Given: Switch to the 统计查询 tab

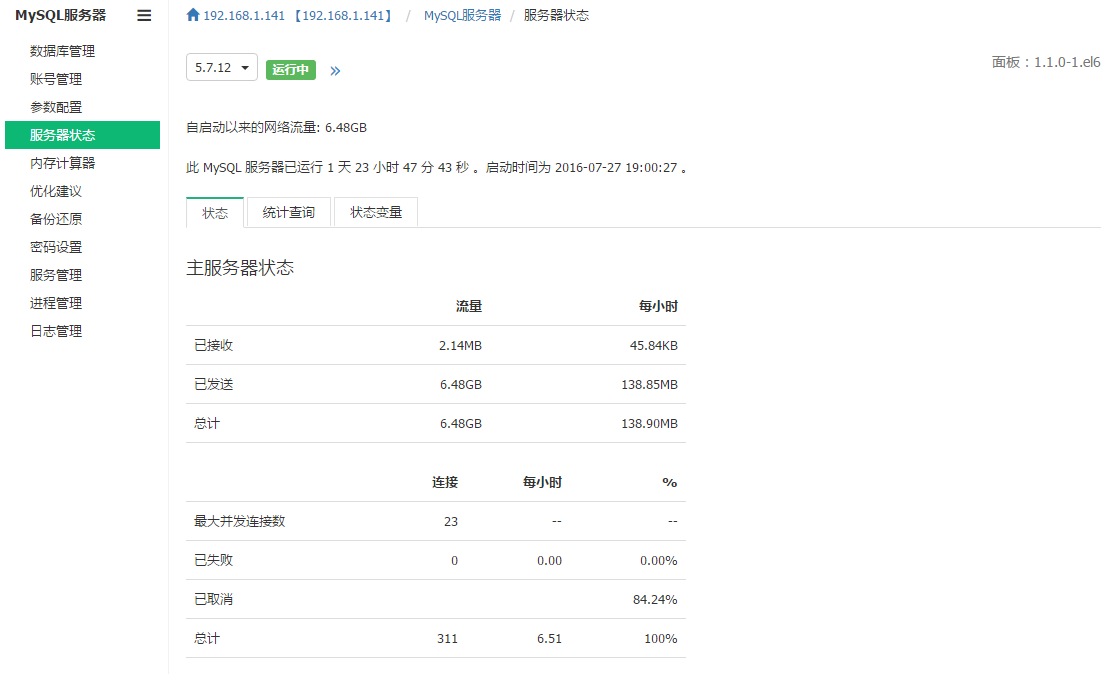Looking at the screenshot, I should coord(288,212).
